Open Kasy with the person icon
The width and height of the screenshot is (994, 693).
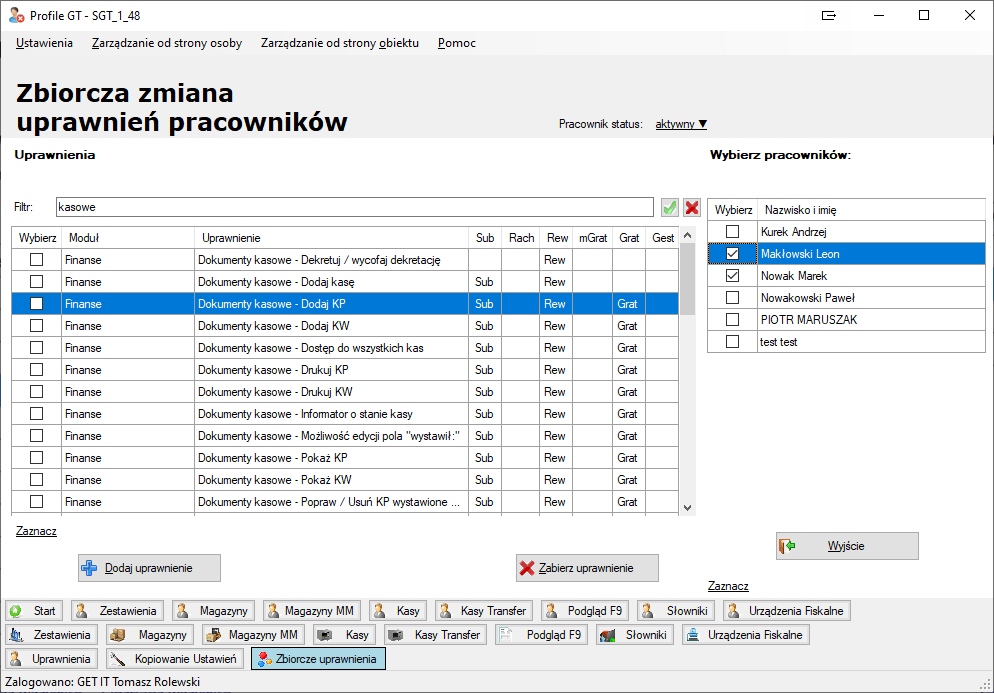point(397,611)
